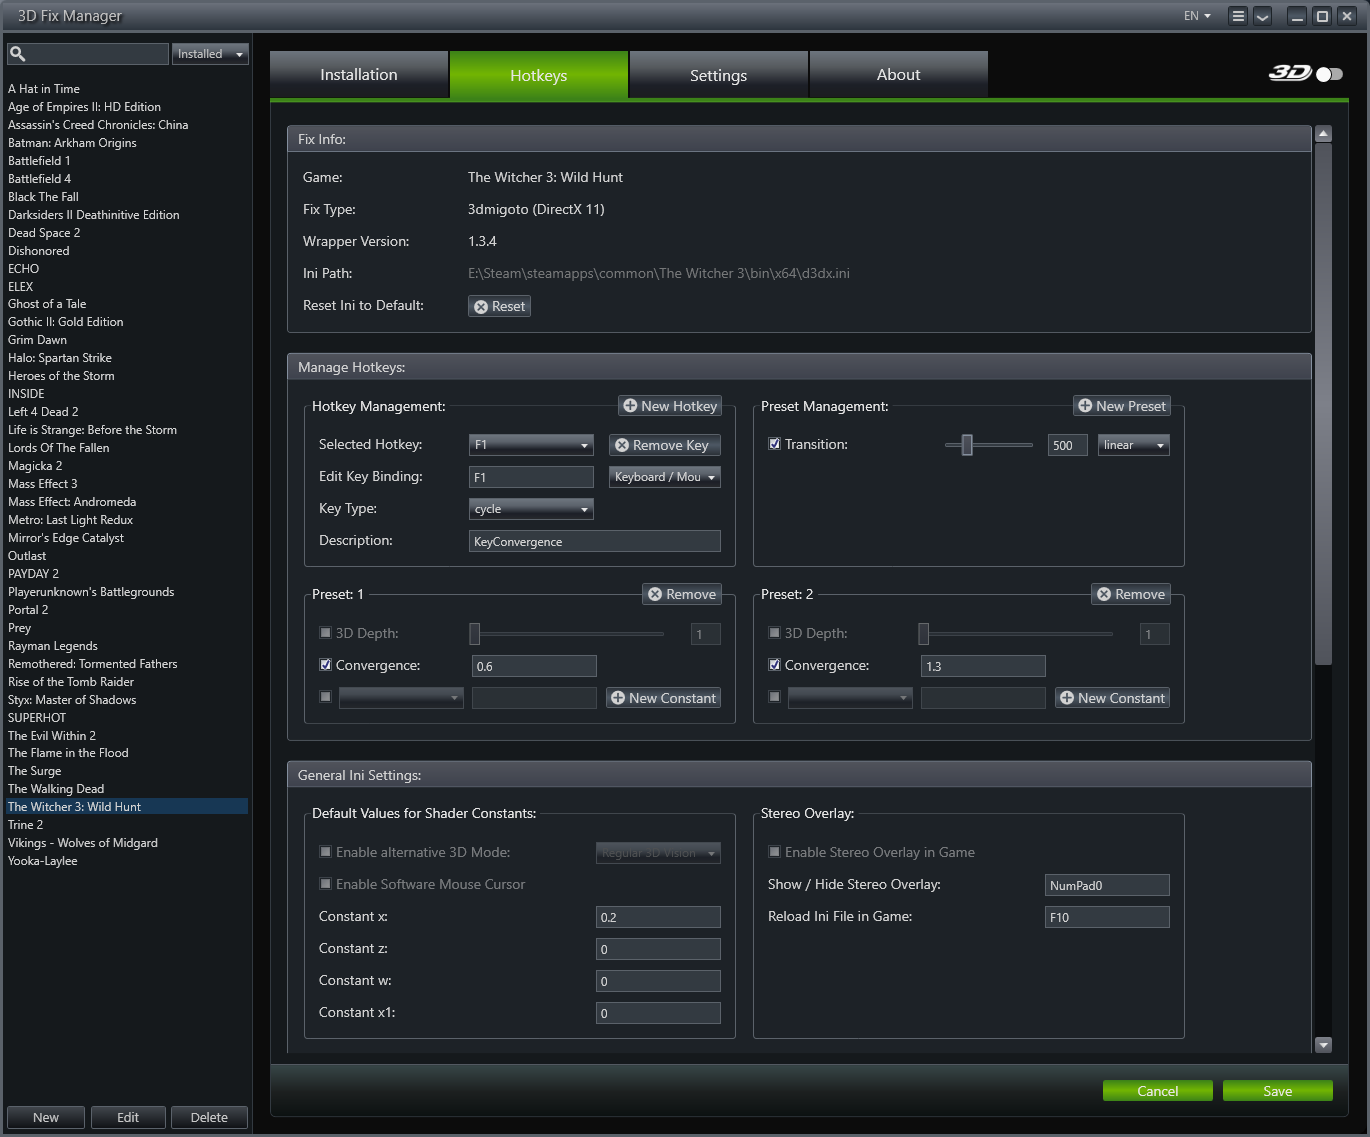Click the game search box
1370x1137 pixels.
[88, 54]
